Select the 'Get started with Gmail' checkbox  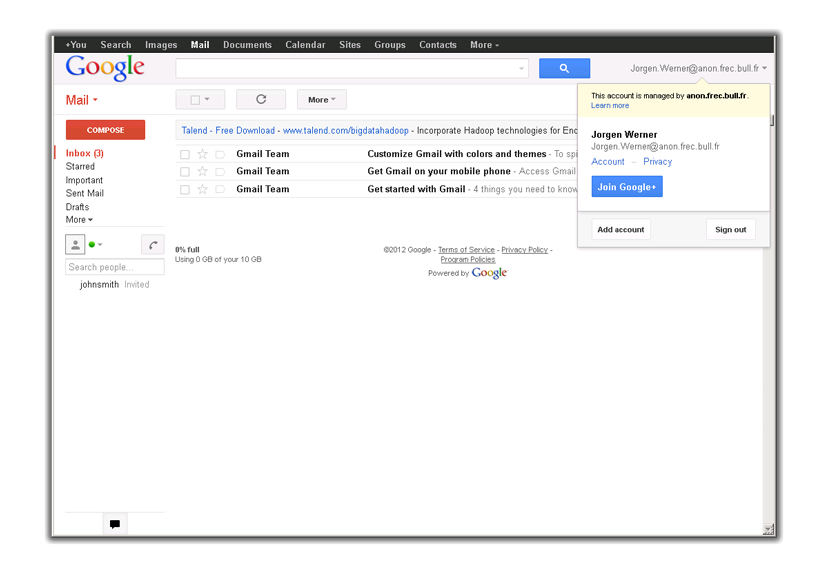pos(185,189)
